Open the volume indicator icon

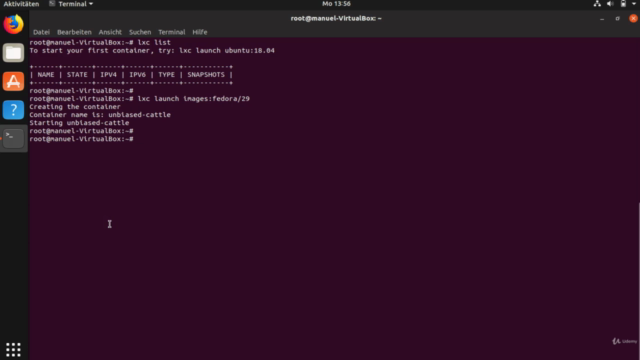pos(610,4)
